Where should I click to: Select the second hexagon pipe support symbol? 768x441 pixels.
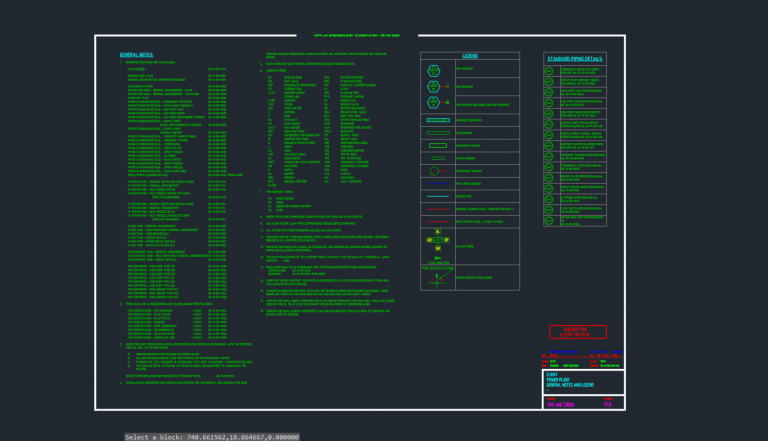coord(433,86)
